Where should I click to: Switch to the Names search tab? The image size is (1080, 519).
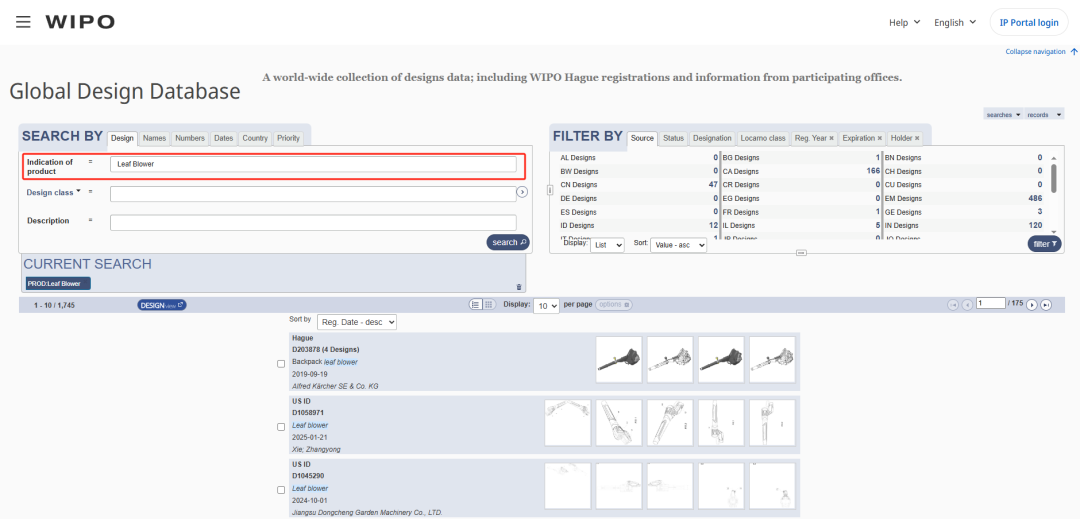[154, 138]
